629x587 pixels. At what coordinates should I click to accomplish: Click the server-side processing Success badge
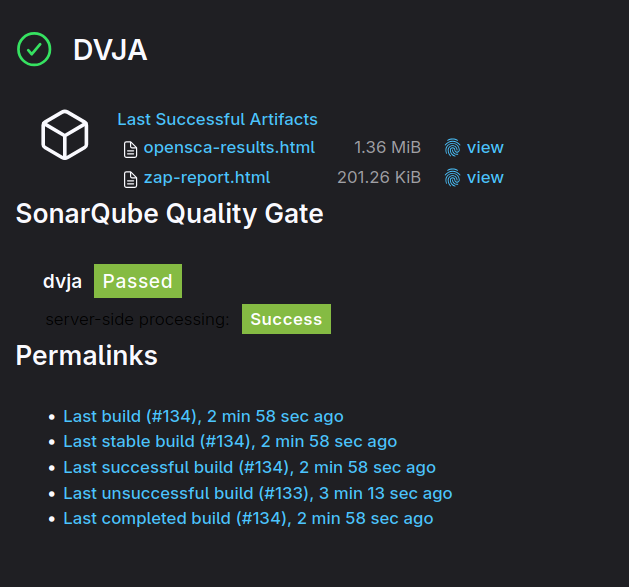[286, 319]
